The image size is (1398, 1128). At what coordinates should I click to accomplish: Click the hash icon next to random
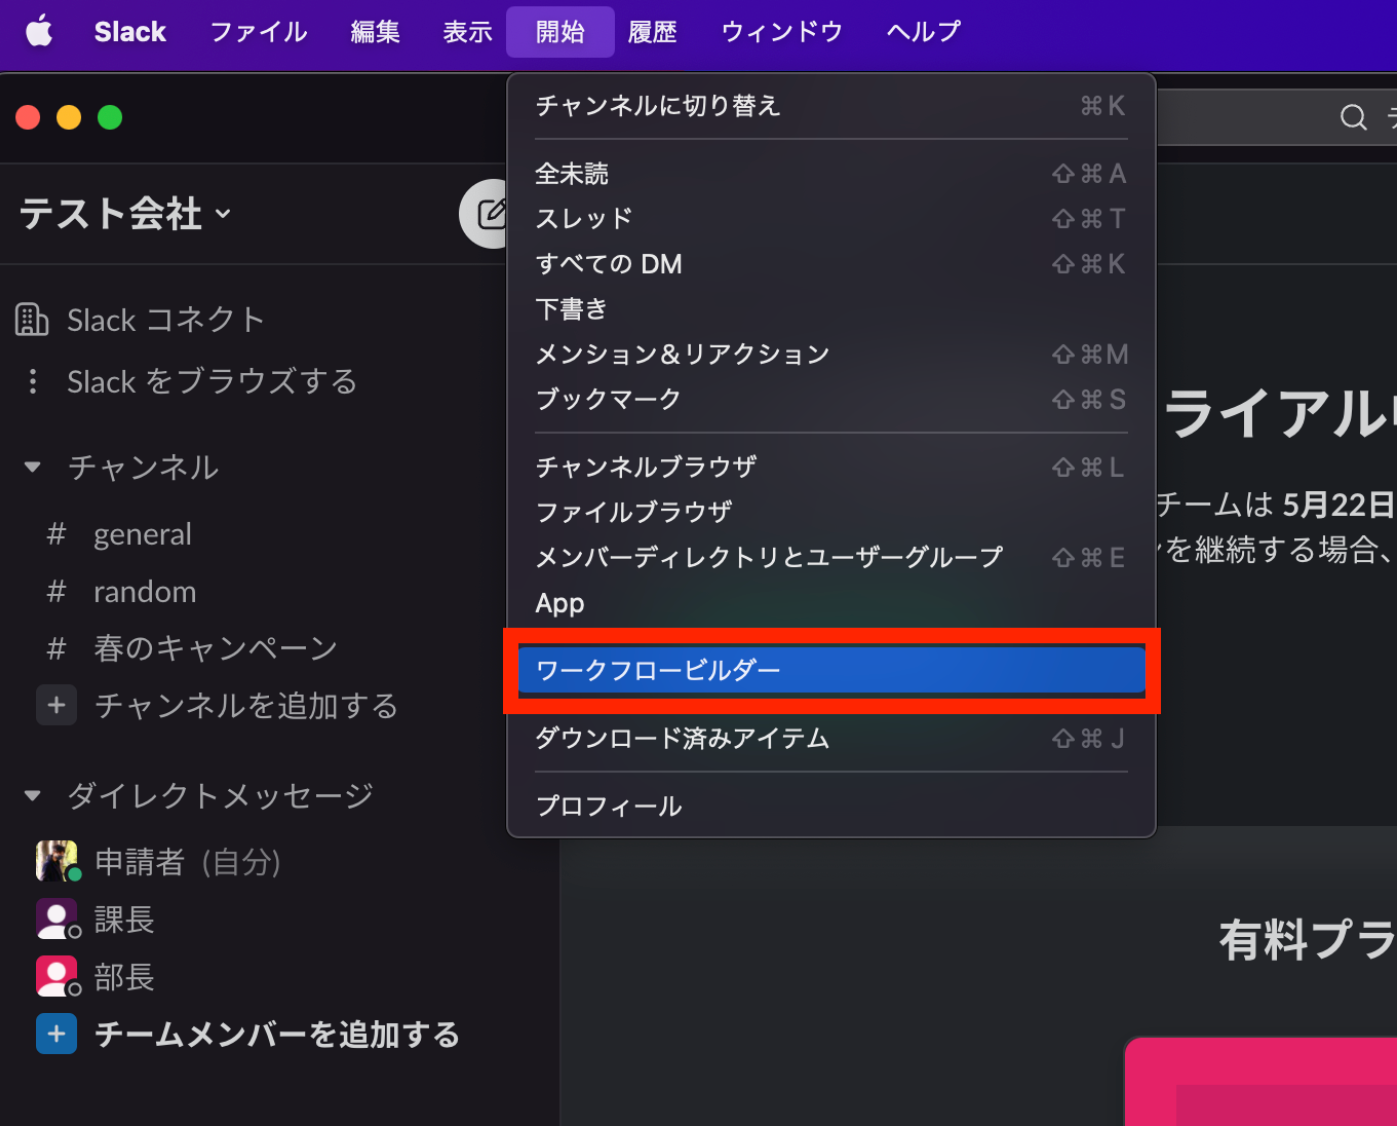click(x=56, y=591)
